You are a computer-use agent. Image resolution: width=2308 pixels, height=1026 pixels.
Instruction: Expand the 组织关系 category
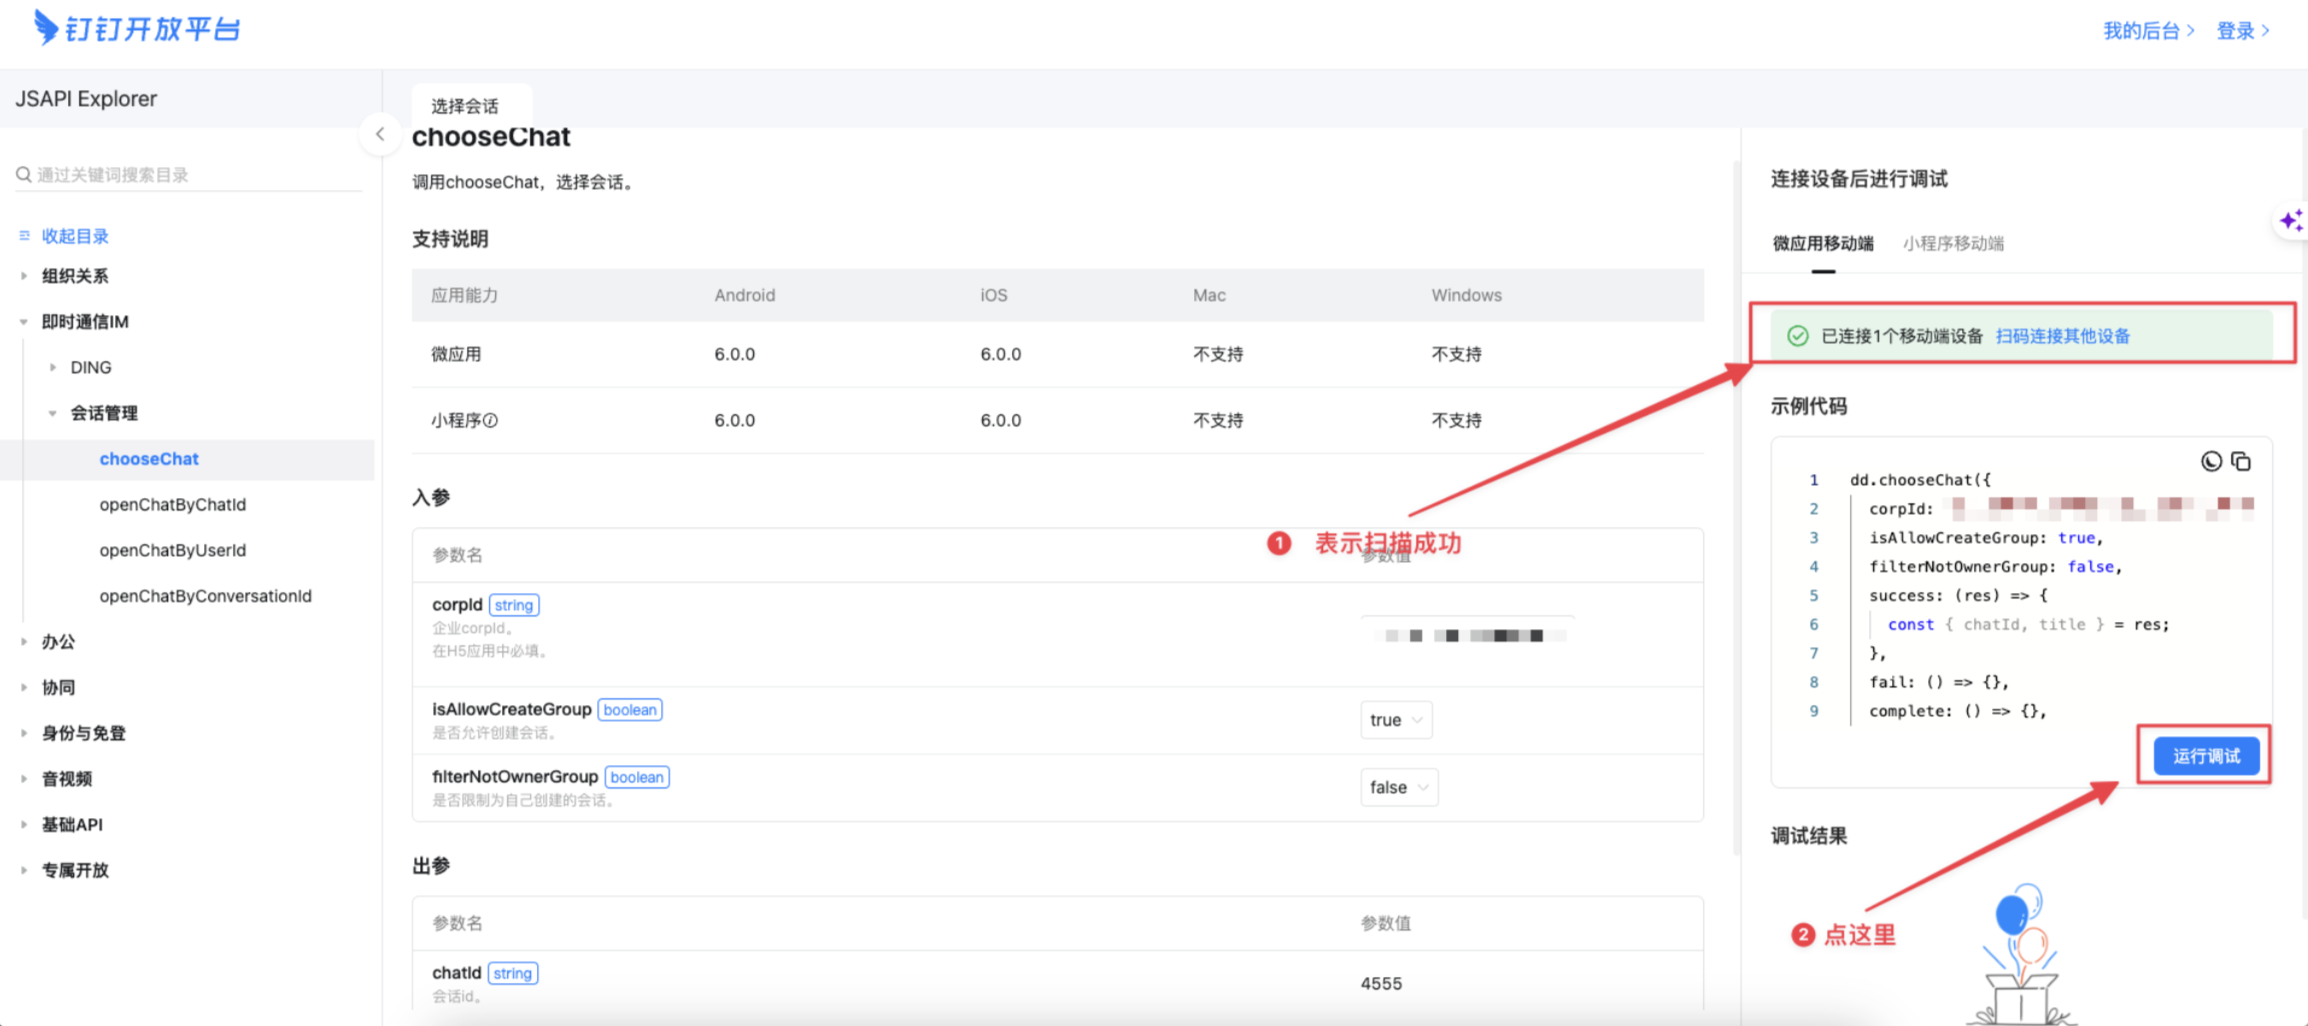pos(24,276)
